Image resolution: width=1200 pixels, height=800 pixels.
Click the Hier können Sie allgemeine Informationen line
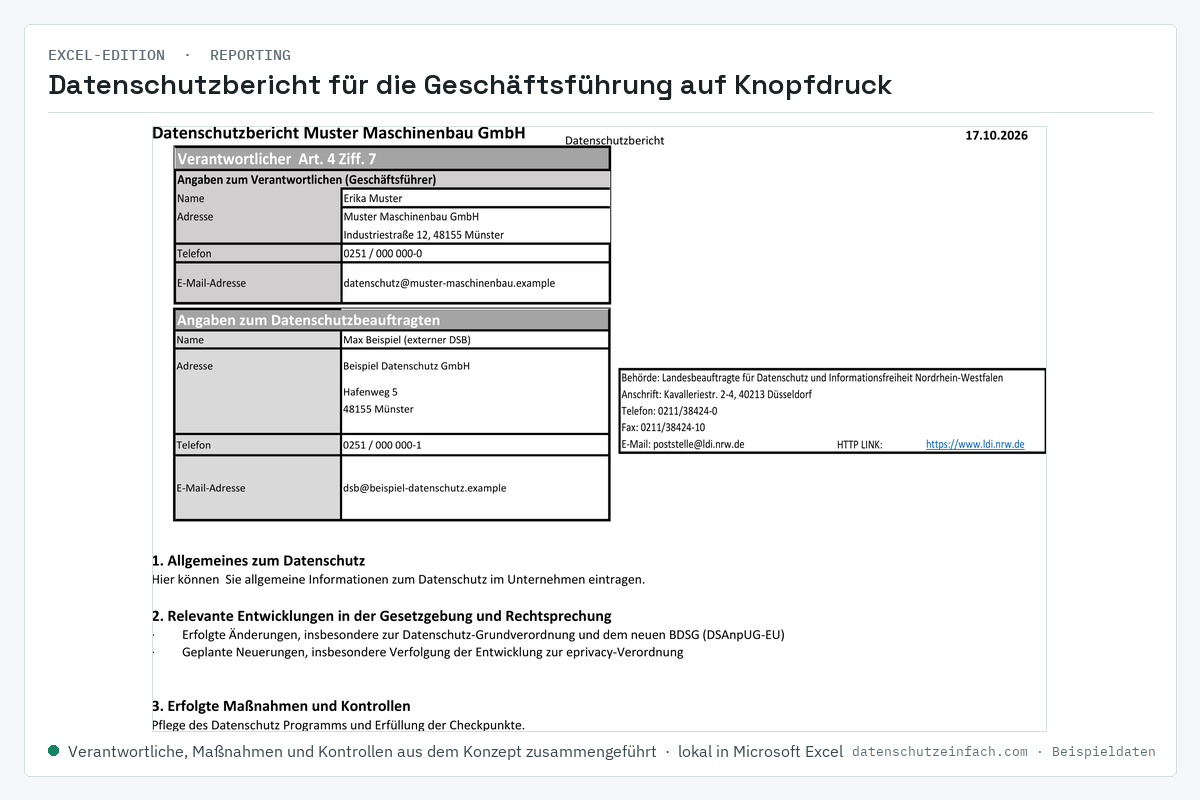point(398,579)
